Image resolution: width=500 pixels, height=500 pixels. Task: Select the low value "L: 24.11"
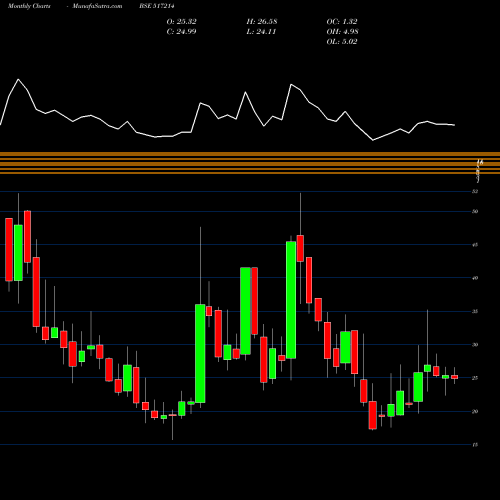[261, 32]
